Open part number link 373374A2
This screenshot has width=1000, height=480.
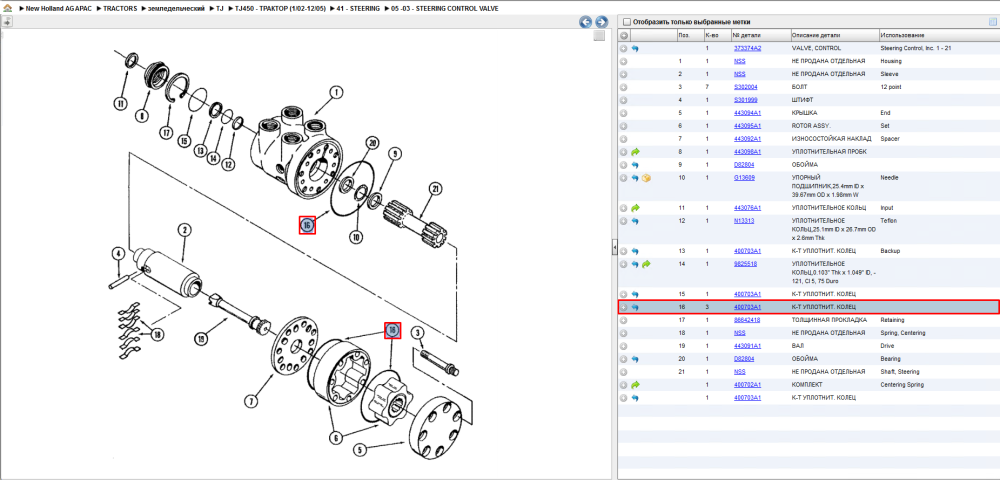point(747,48)
